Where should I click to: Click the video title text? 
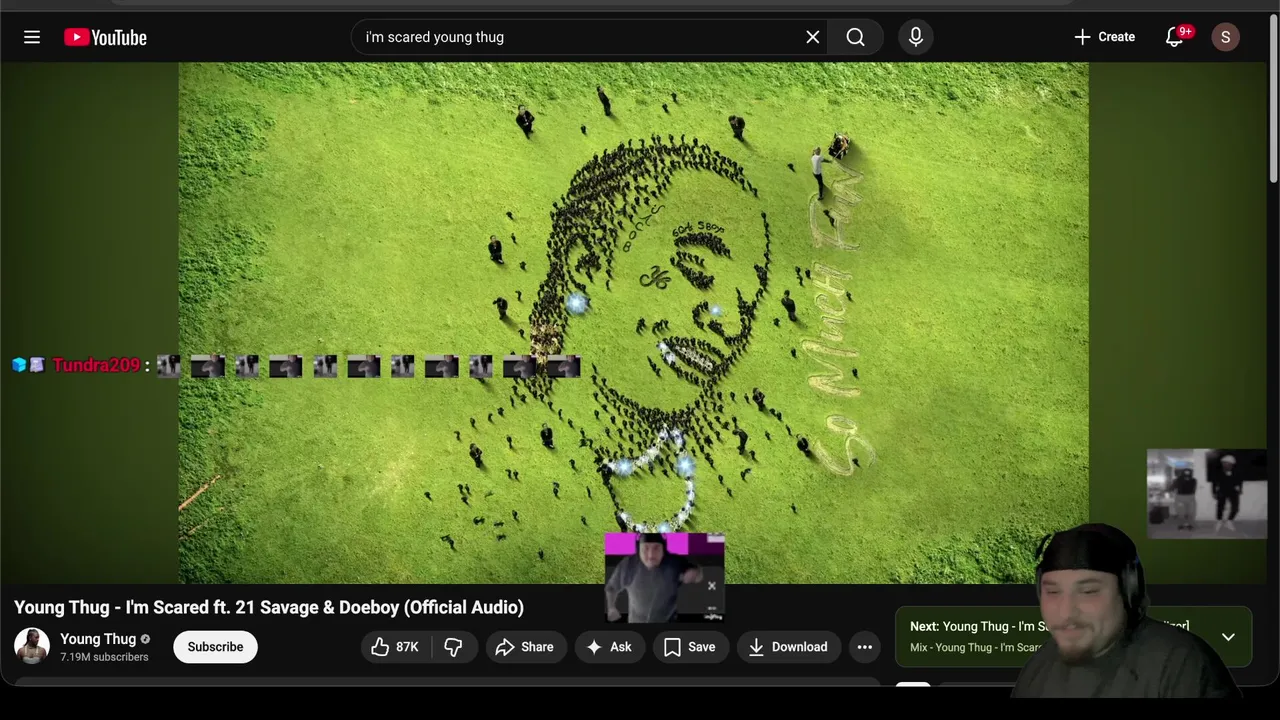click(269, 607)
